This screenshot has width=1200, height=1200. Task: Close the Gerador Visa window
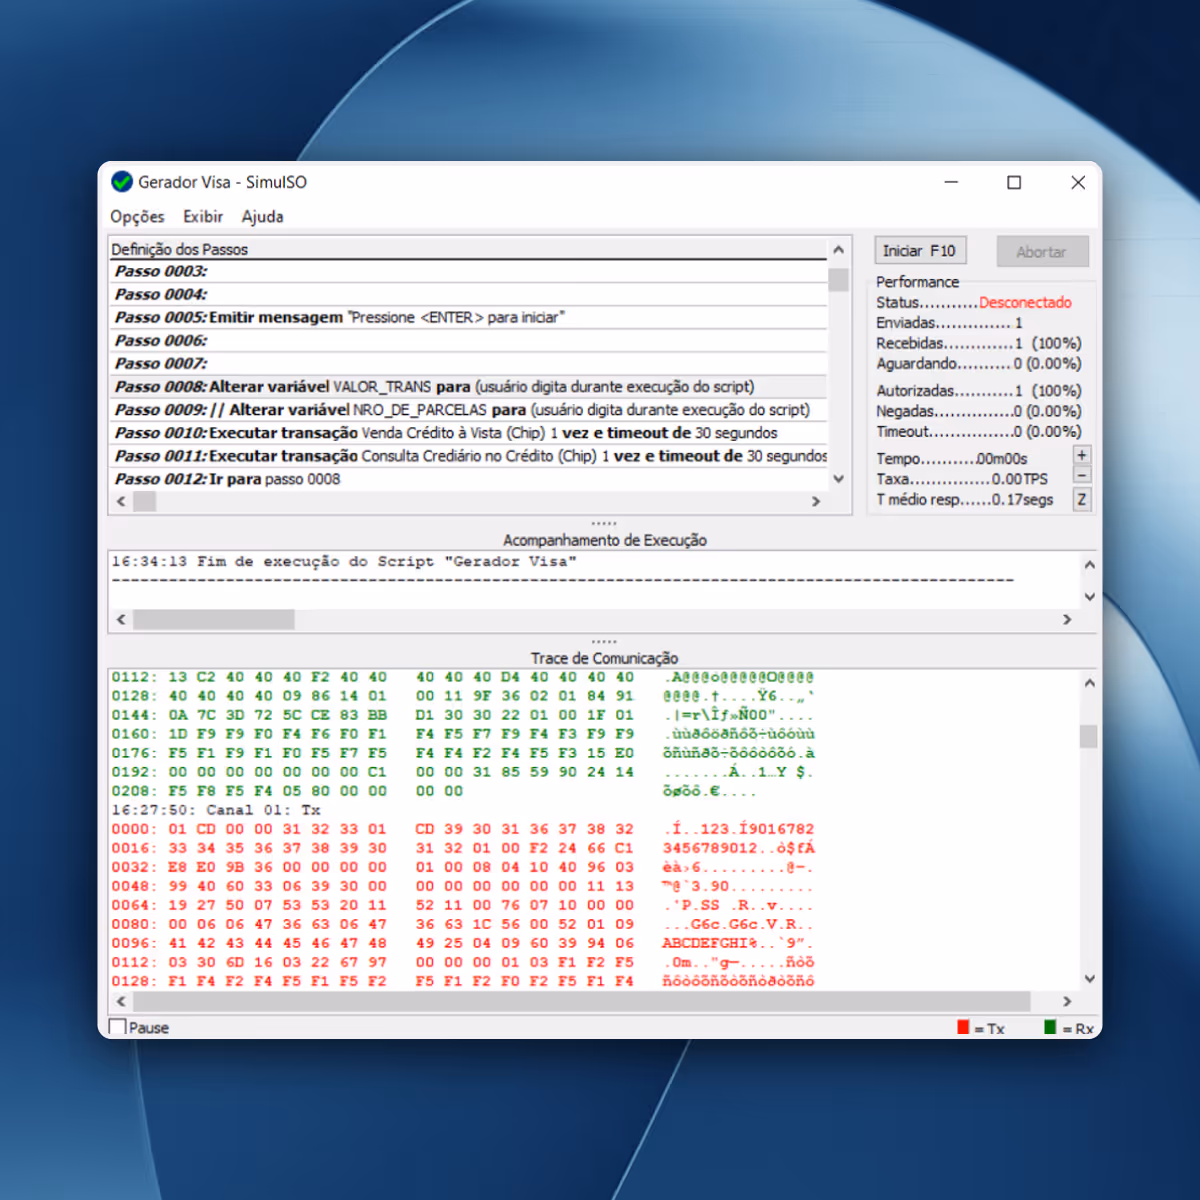click(1077, 182)
